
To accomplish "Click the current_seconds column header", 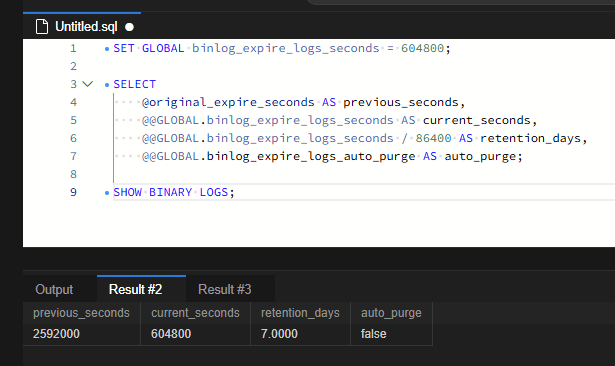I will coord(195,313).
